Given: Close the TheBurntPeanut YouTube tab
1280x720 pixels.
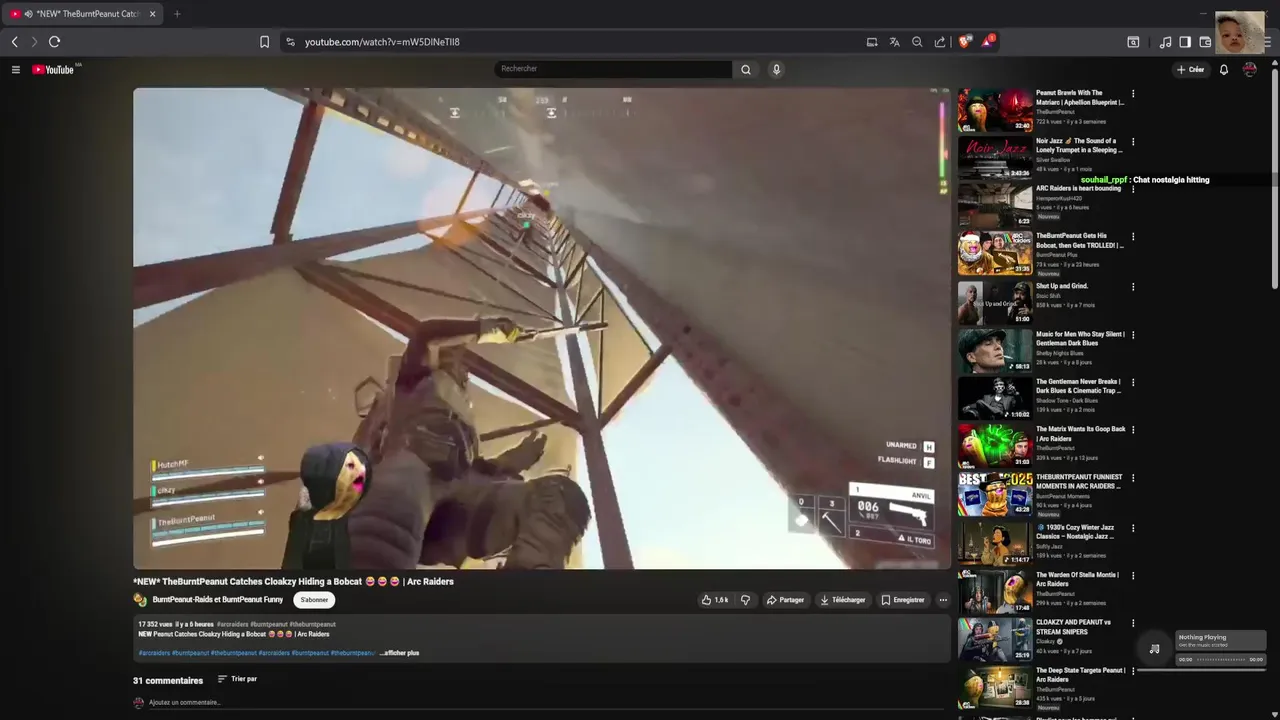Looking at the screenshot, I should pos(152,14).
